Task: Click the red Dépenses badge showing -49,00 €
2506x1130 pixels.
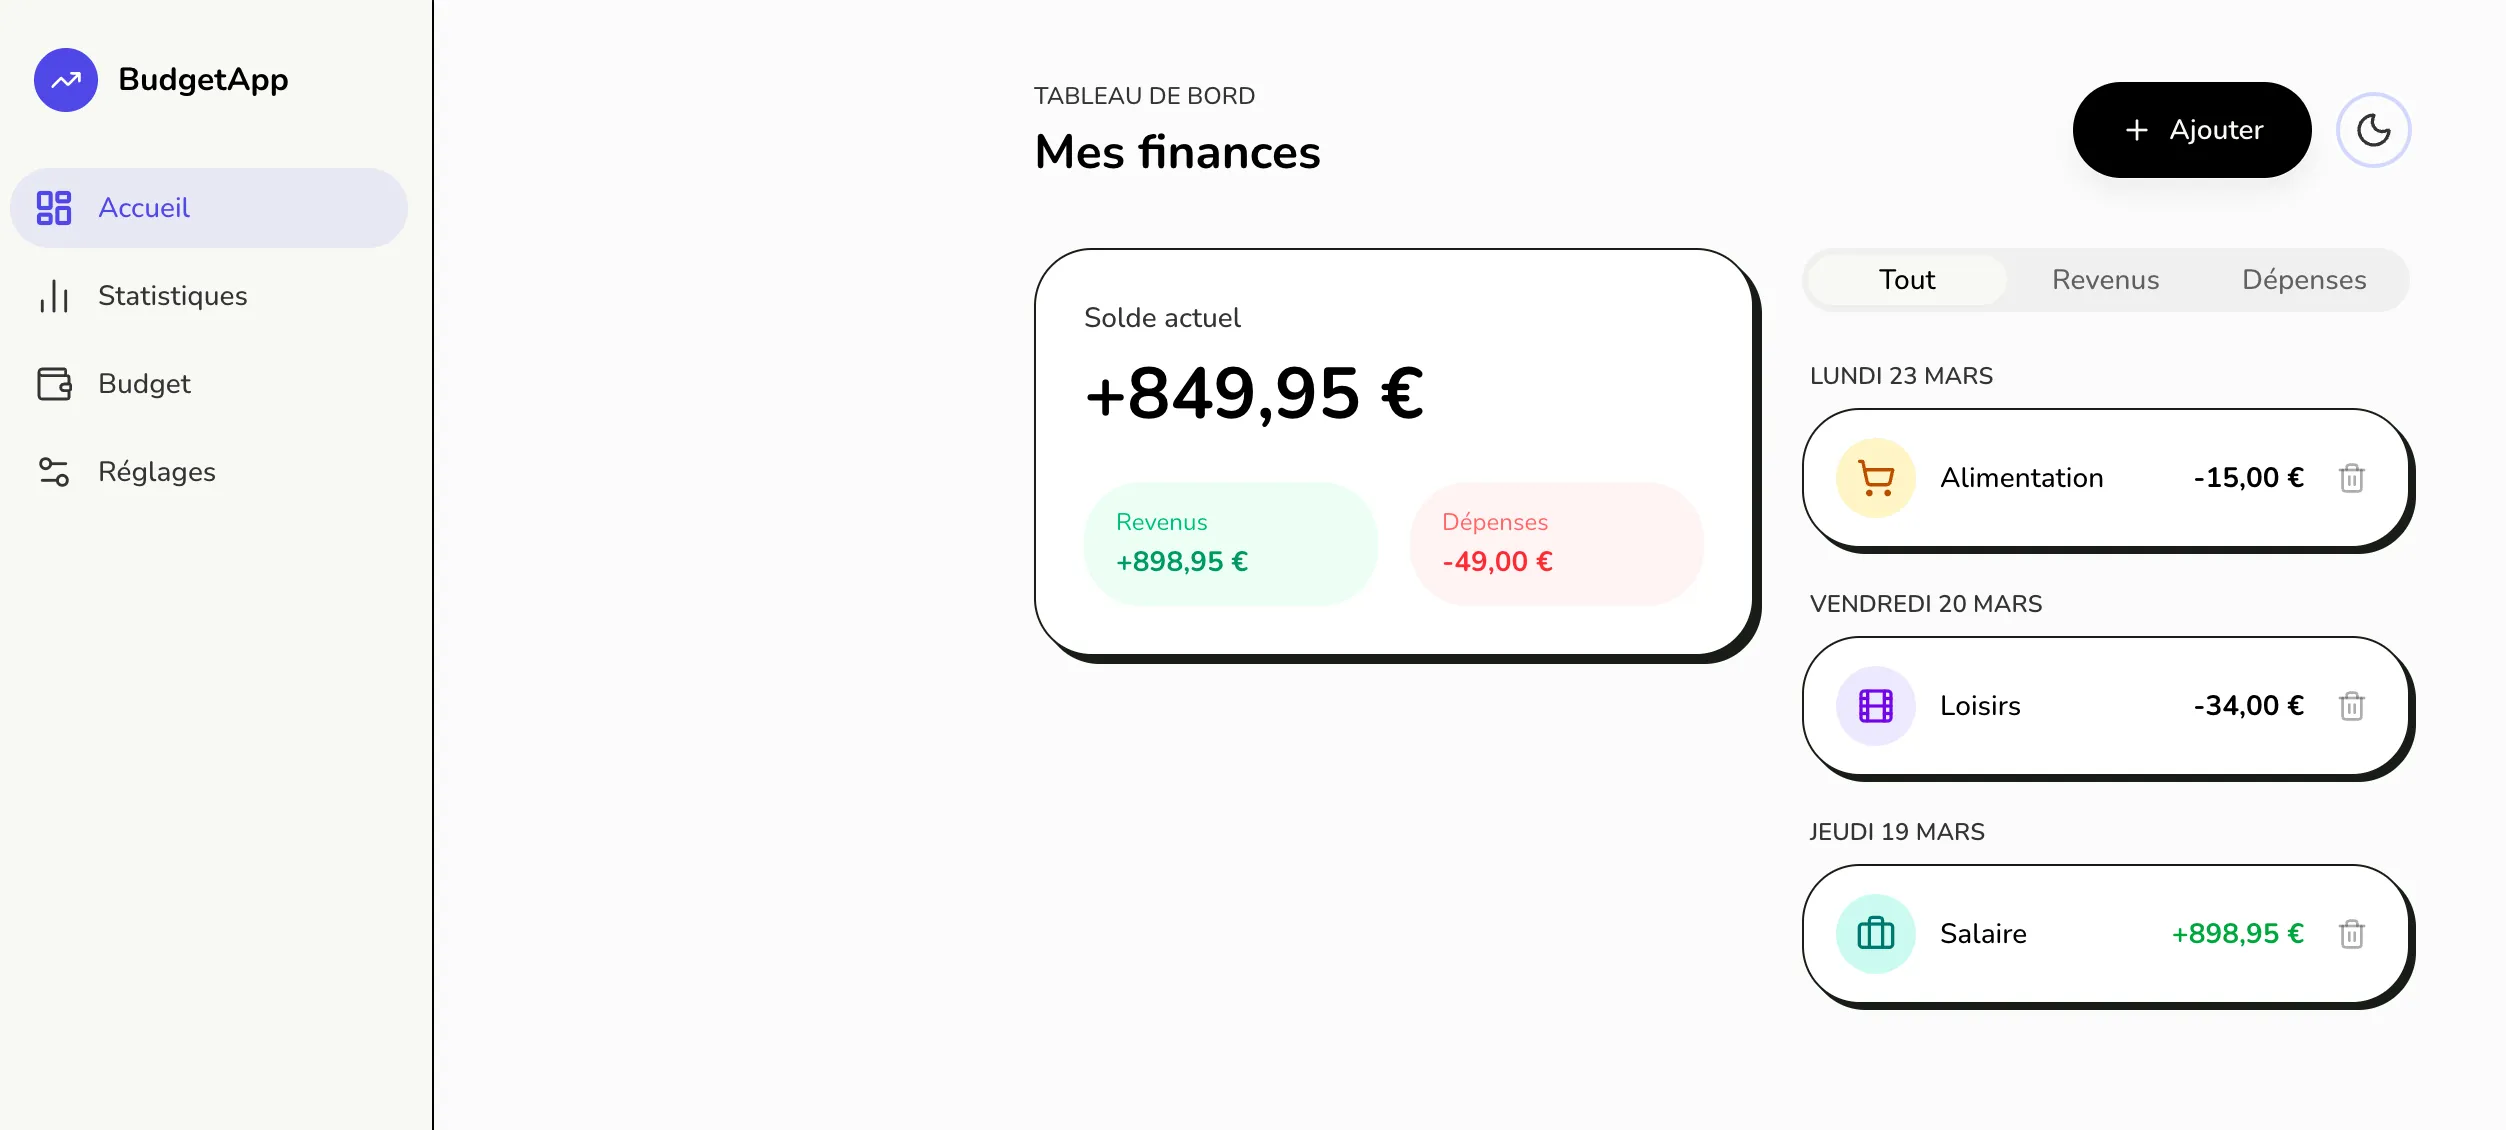Action: pos(1555,543)
